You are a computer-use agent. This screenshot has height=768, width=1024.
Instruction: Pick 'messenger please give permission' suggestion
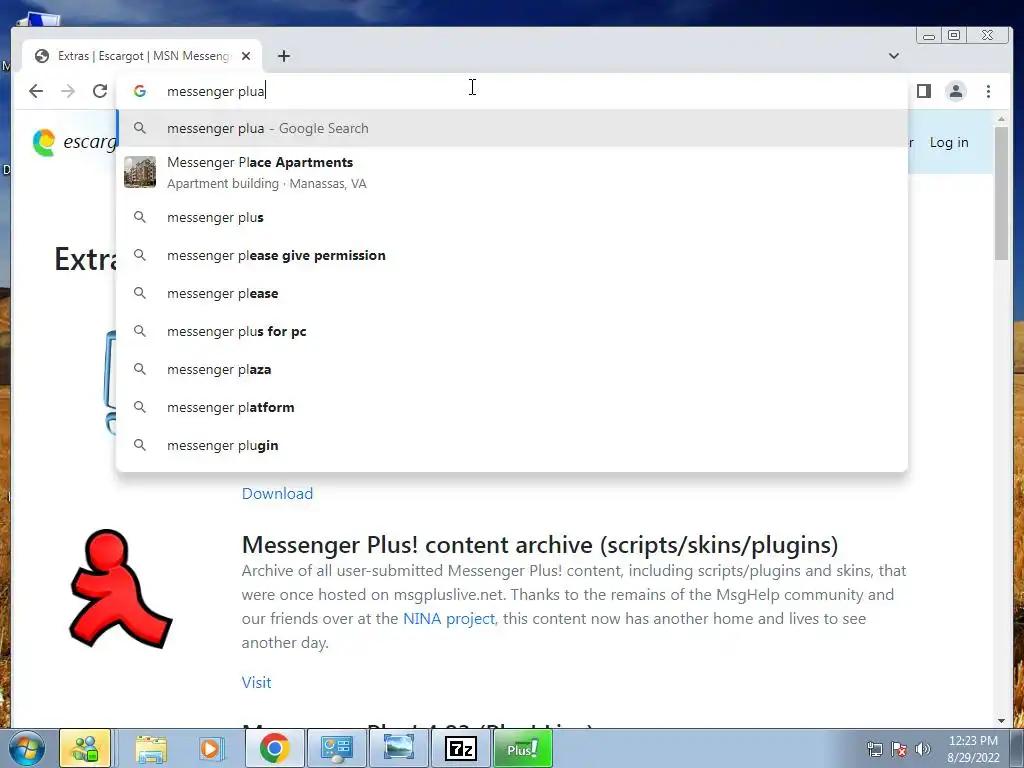point(512,255)
